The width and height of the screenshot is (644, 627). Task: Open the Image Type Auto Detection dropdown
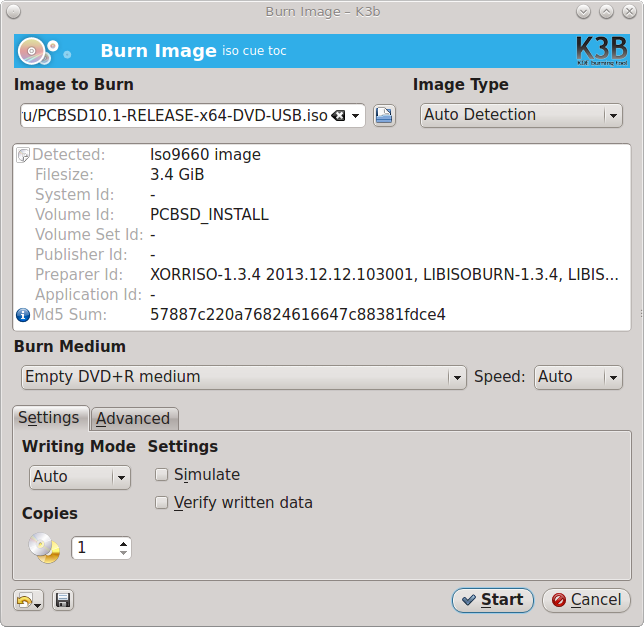click(x=521, y=115)
